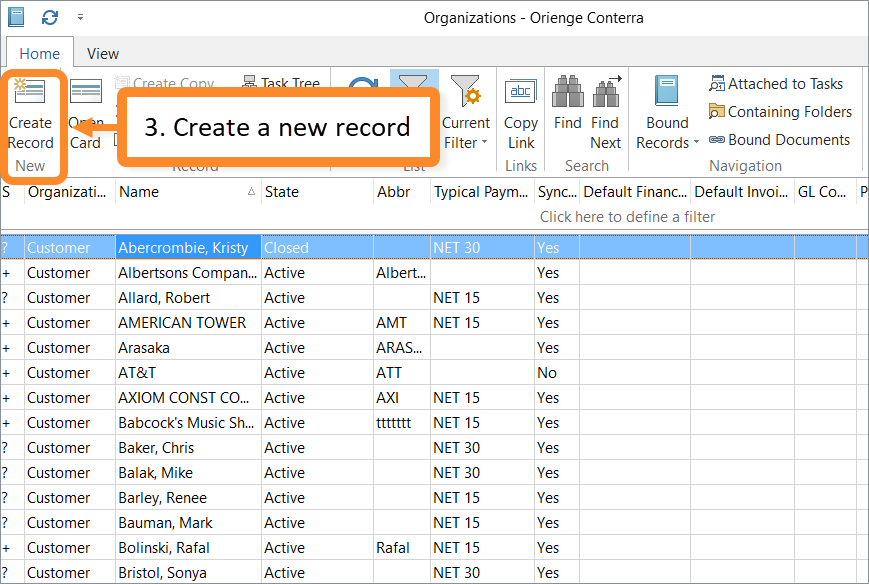Select the Allard, Robert cell
This screenshot has height=584, width=869.
[x=188, y=298]
